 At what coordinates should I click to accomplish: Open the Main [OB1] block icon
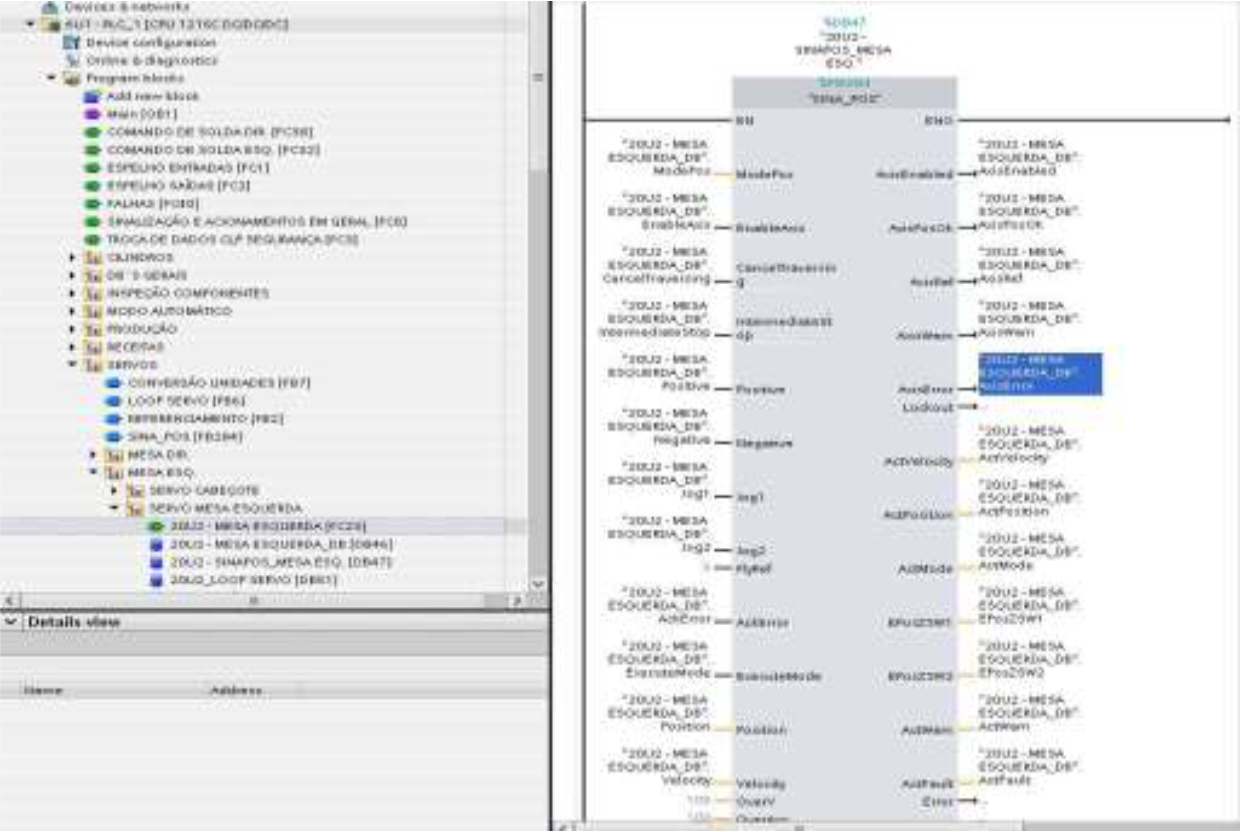(x=92, y=114)
